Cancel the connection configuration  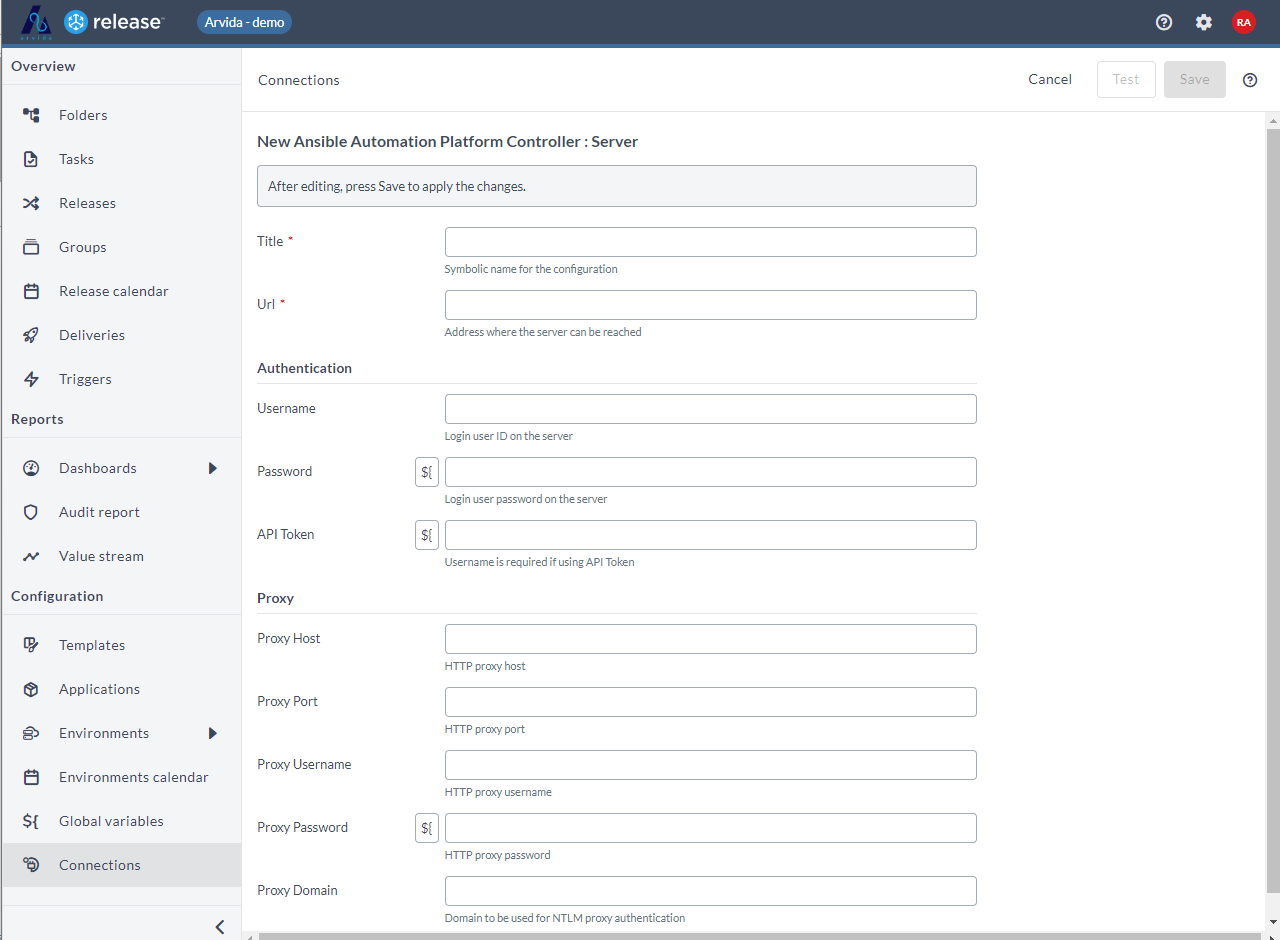(x=1049, y=79)
